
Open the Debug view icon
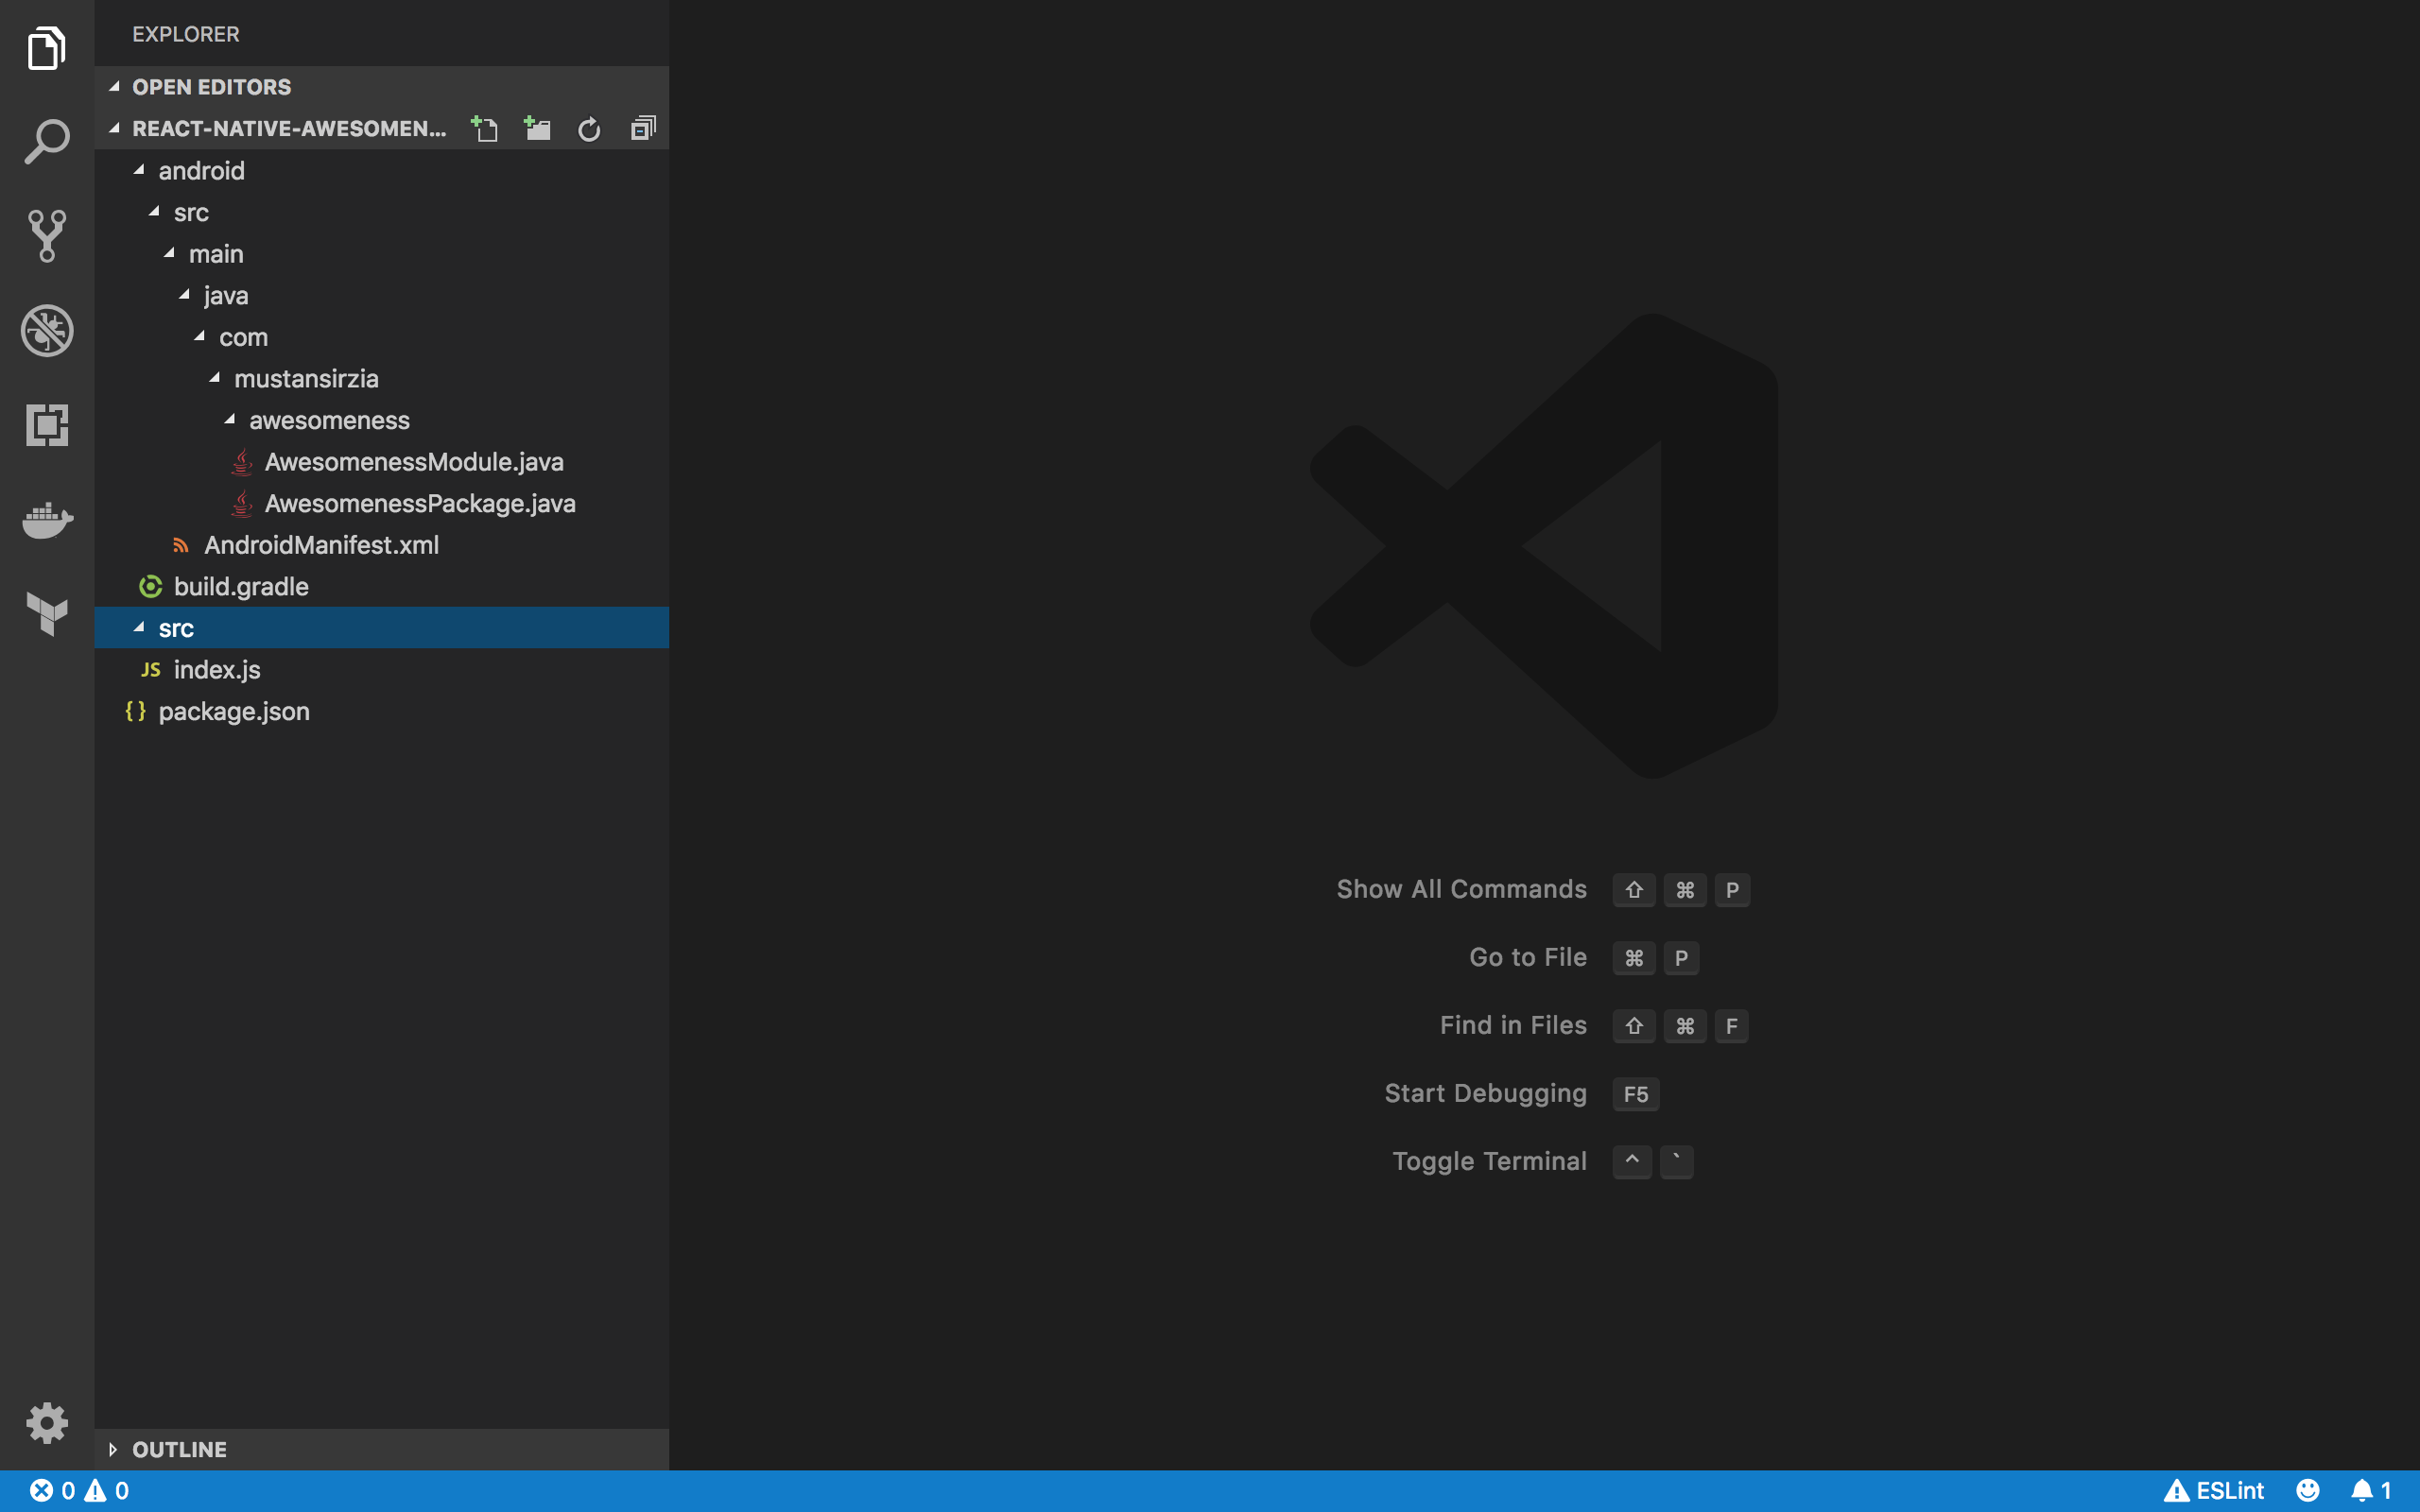click(47, 331)
